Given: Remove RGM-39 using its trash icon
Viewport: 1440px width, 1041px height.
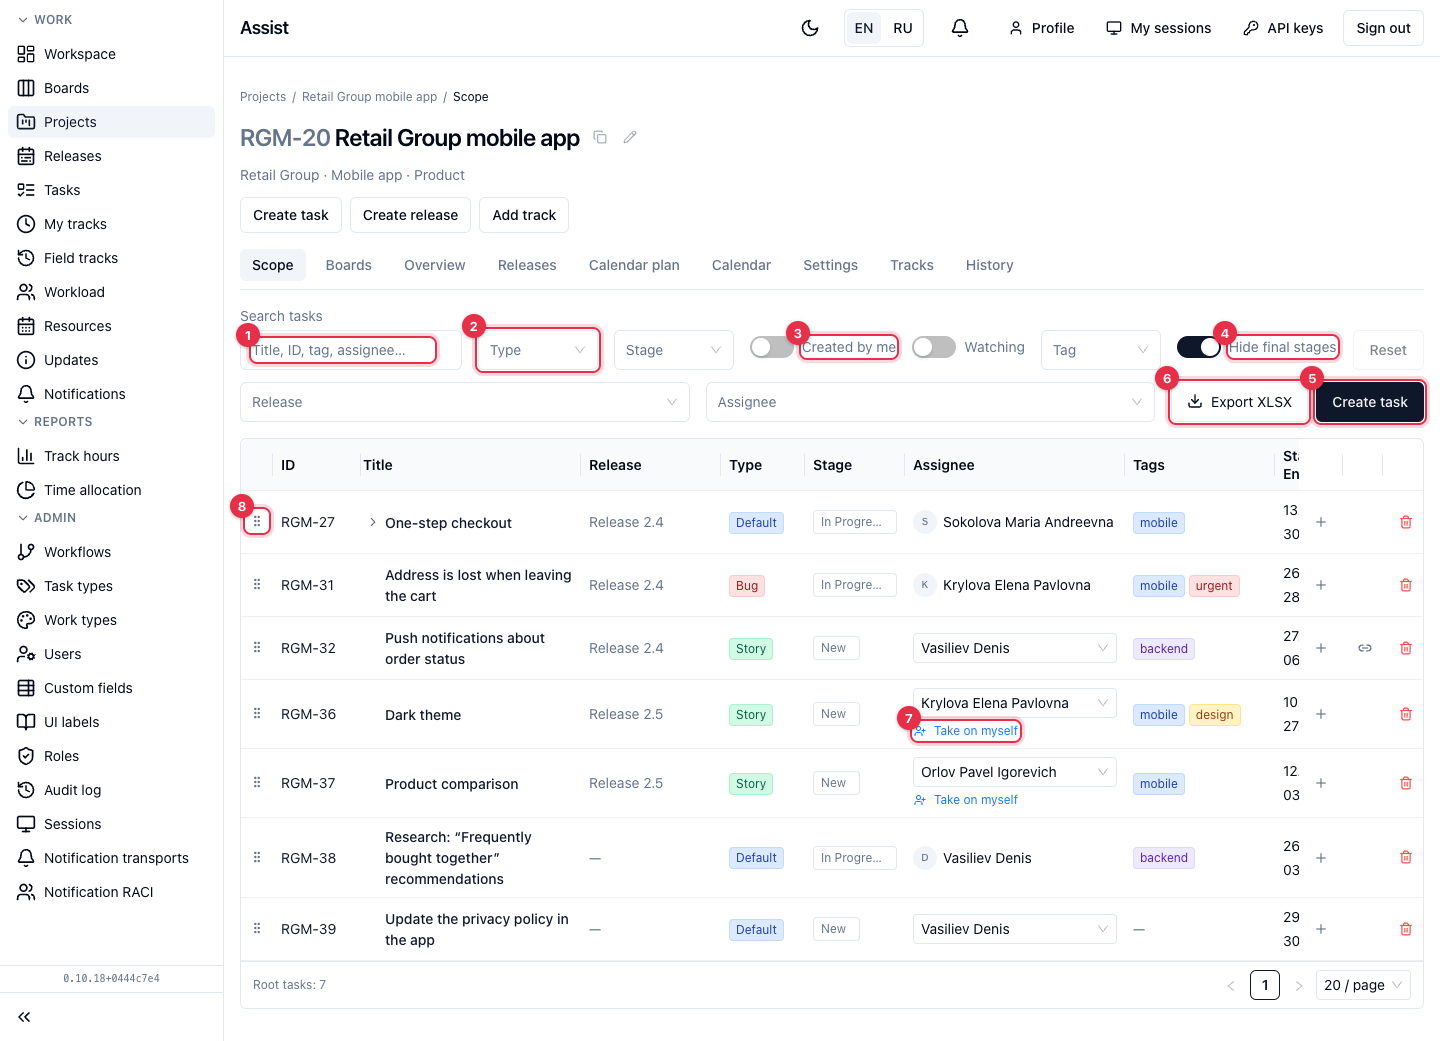Looking at the screenshot, I should click(x=1406, y=929).
